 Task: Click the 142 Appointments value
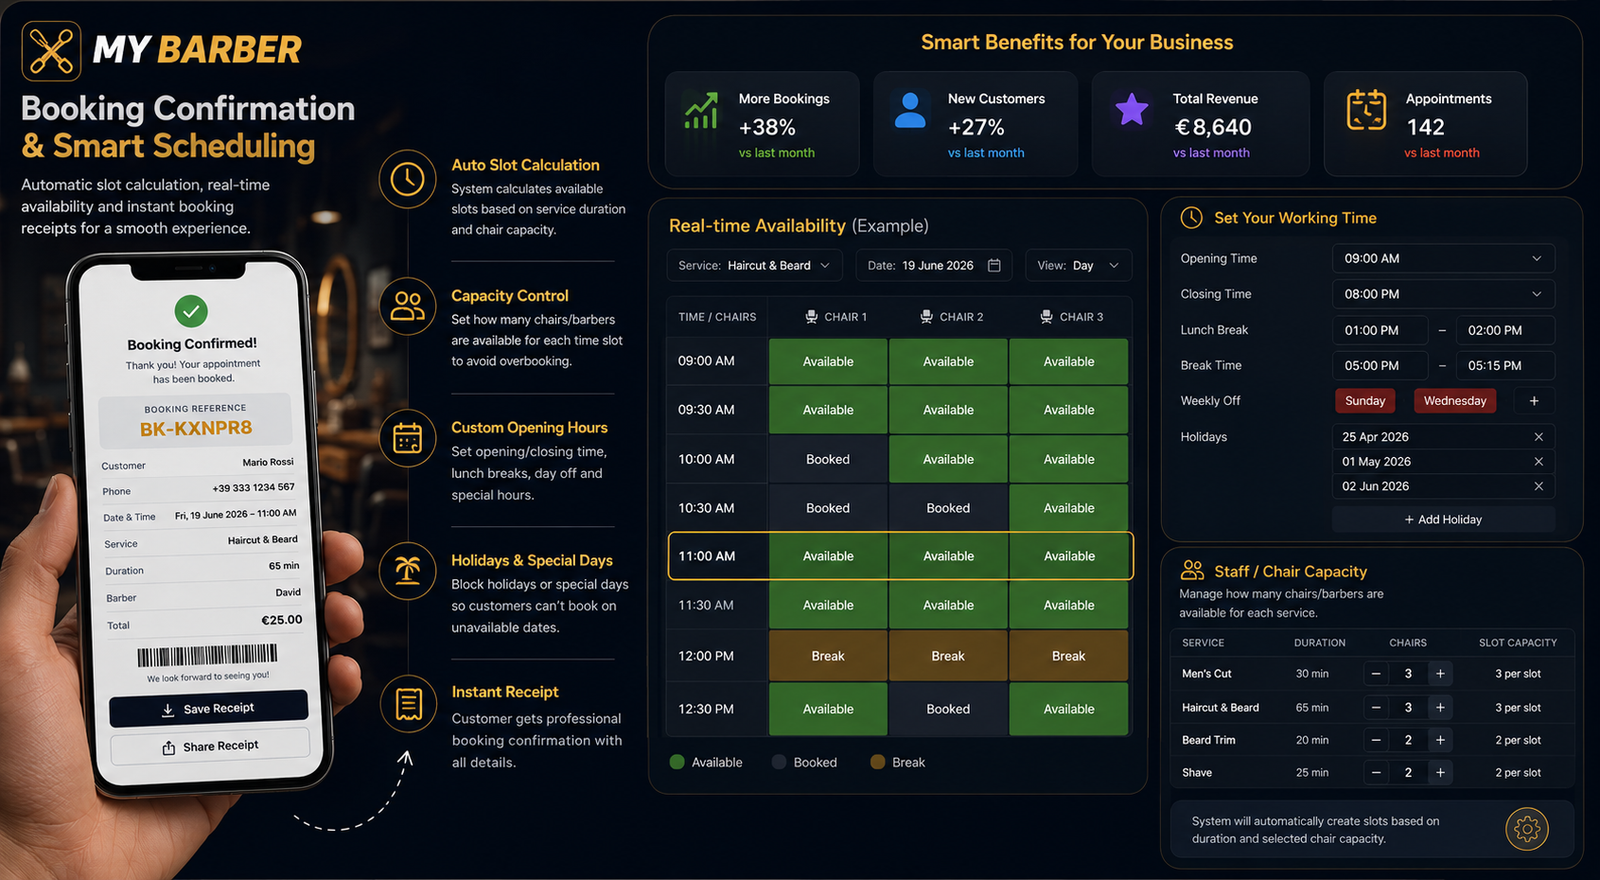tap(1425, 127)
